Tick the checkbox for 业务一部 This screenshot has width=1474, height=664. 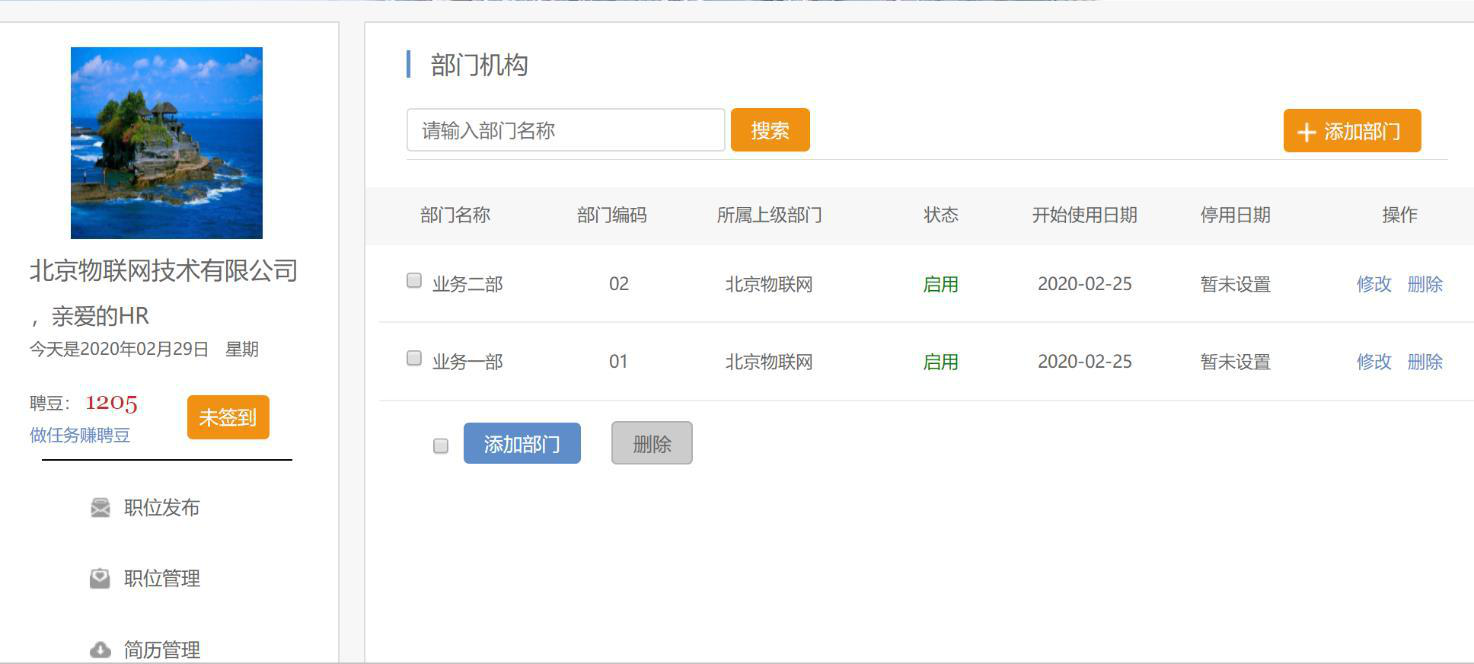click(x=414, y=358)
